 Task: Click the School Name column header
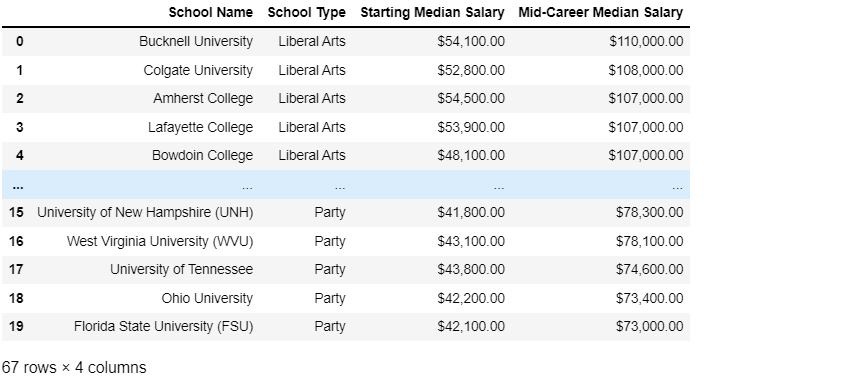pyautogui.click(x=210, y=13)
